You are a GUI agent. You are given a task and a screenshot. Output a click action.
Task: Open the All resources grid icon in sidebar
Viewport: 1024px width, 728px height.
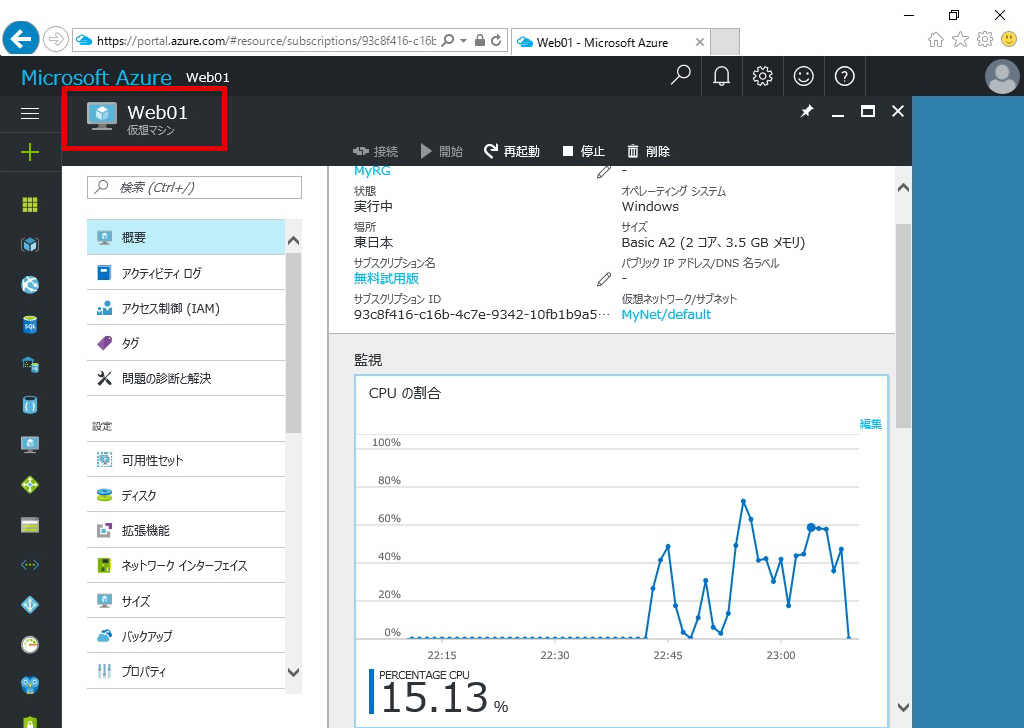(30, 205)
